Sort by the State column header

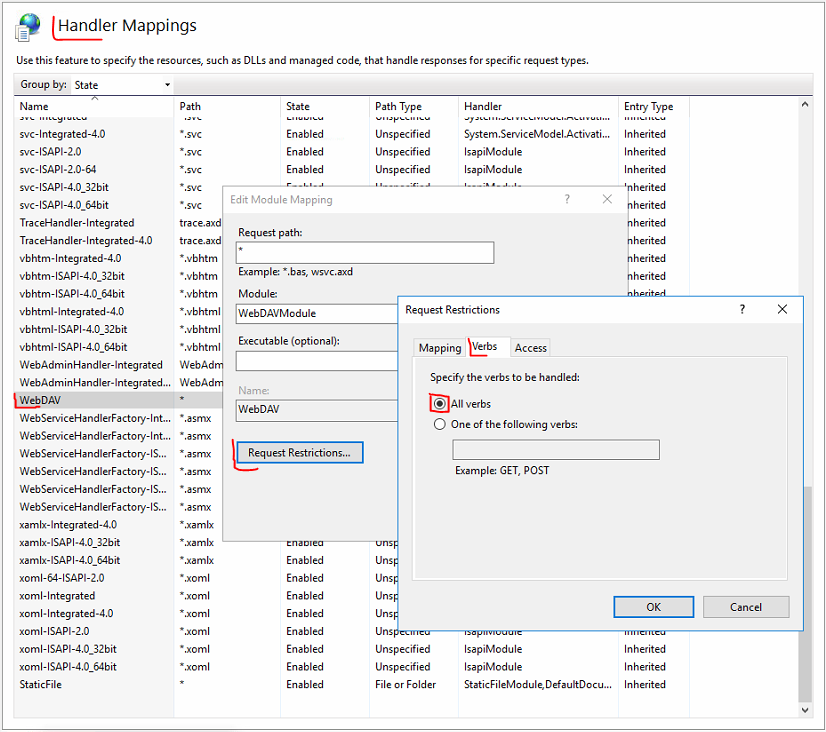(325, 106)
